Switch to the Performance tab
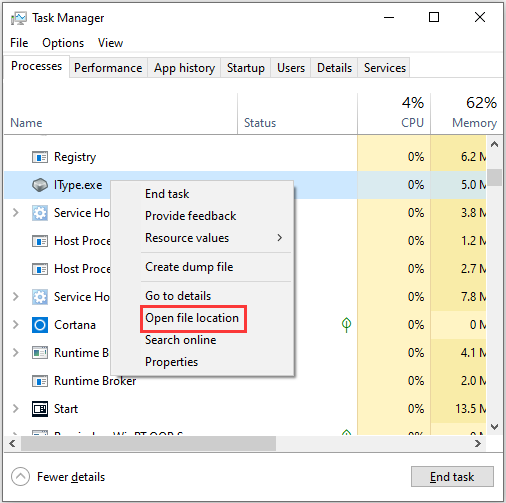 pyautogui.click(x=108, y=68)
